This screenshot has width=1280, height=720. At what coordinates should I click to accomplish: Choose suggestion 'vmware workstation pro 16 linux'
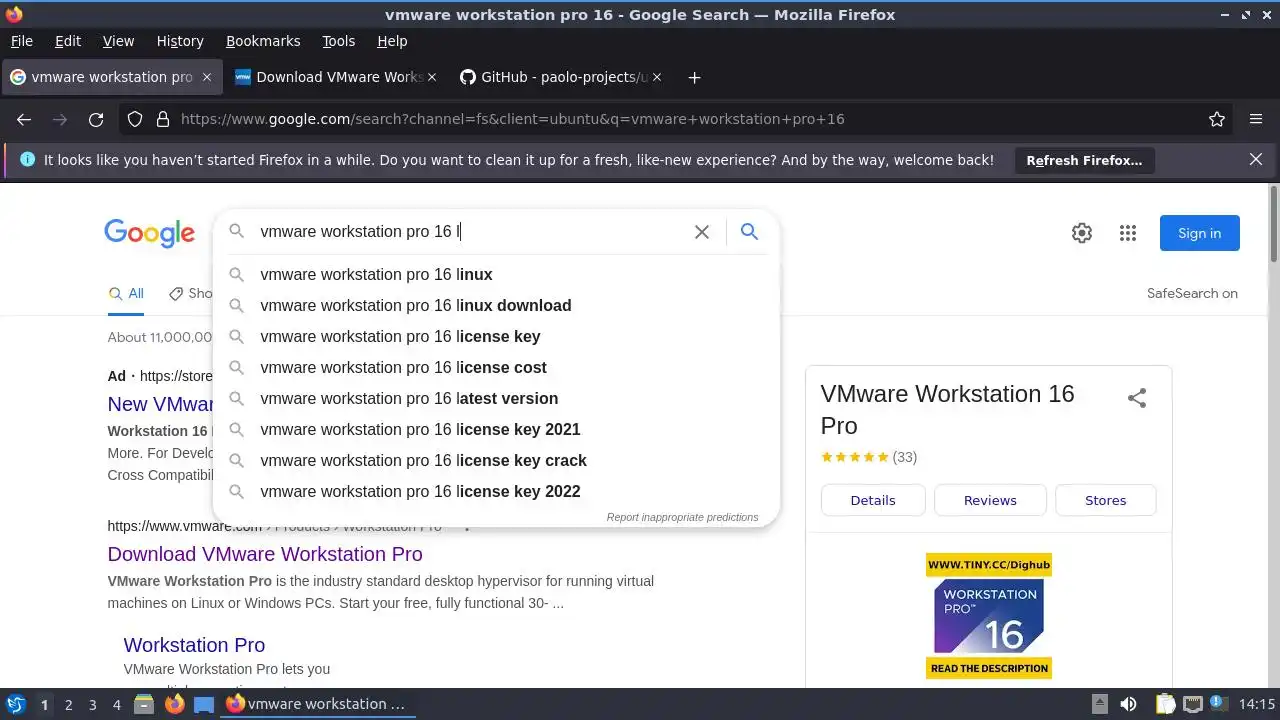pos(496,274)
